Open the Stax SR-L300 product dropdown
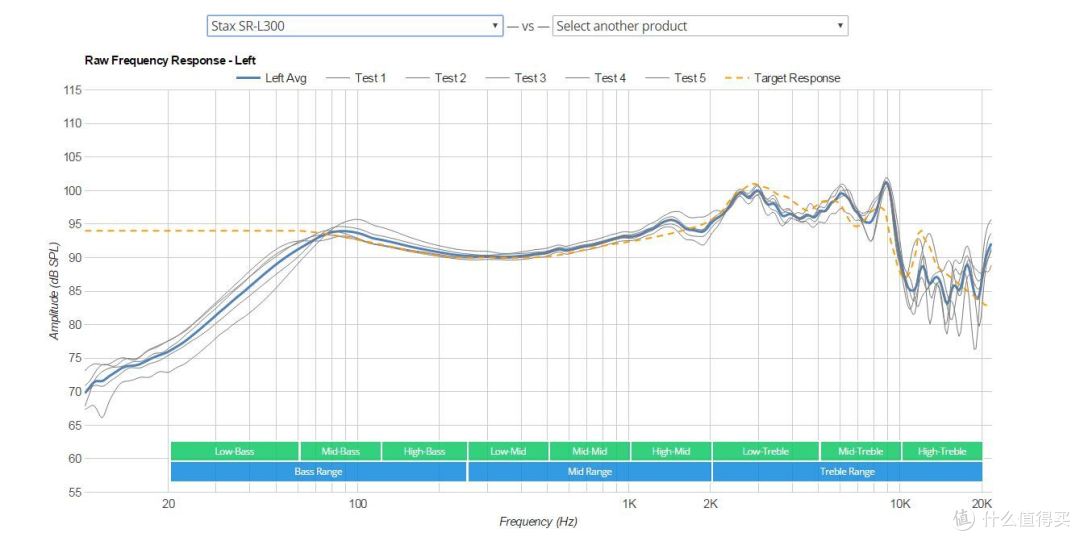 coord(354,26)
